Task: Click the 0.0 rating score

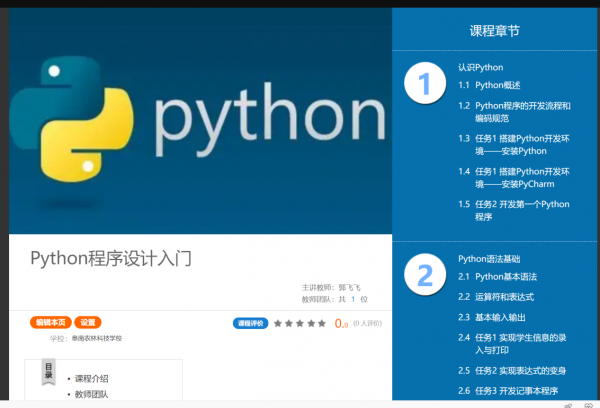Action: 341,323
